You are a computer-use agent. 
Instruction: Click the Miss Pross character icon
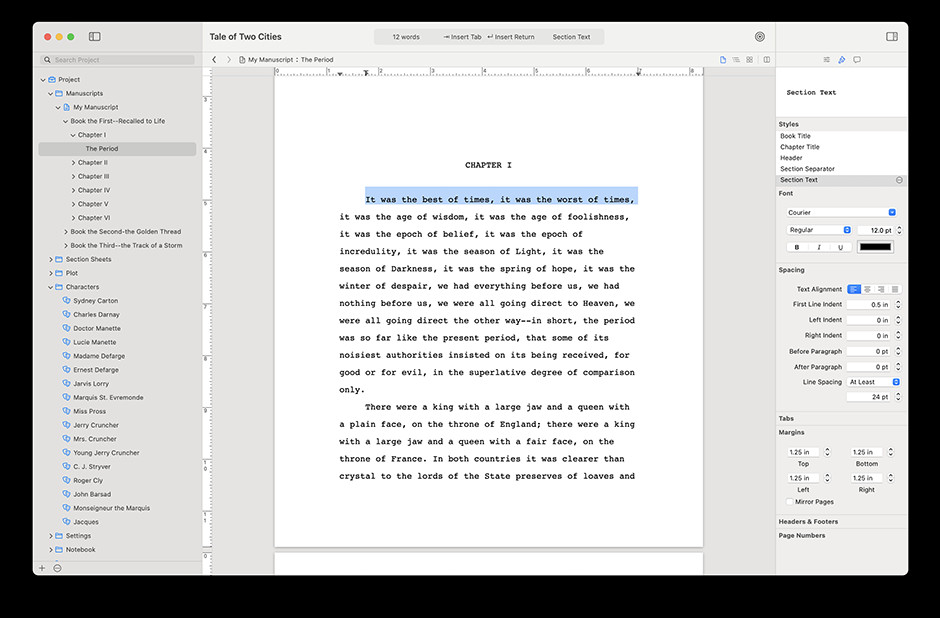67,411
